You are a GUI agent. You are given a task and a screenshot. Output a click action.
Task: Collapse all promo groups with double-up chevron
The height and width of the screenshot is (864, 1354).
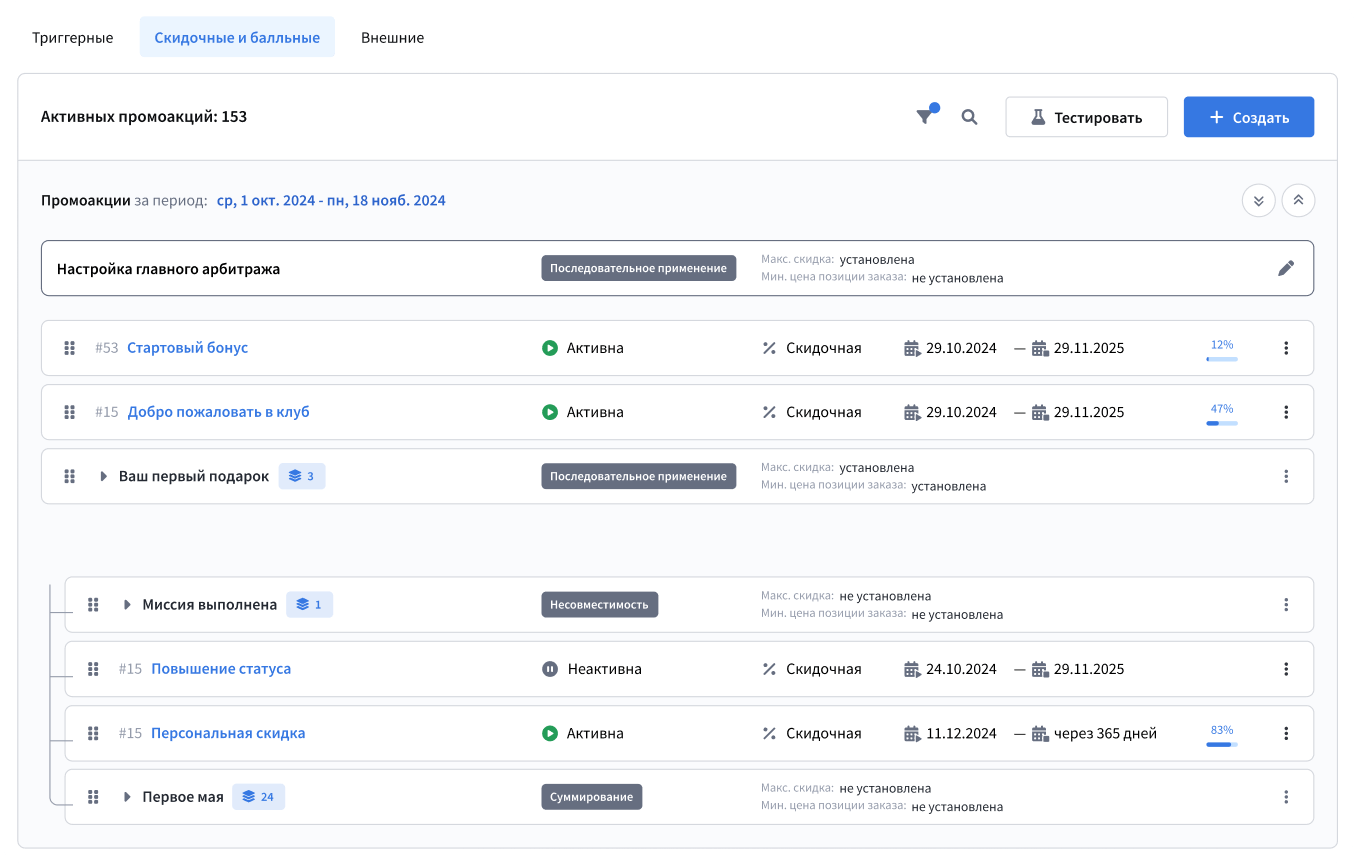coord(1298,200)
